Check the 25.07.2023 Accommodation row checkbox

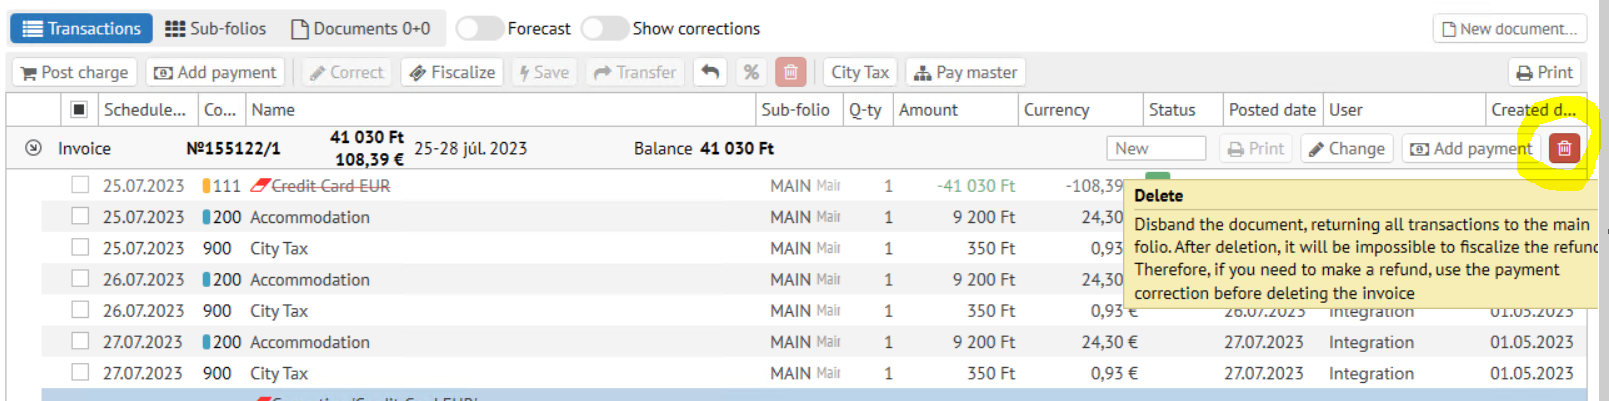coord(80,216)
